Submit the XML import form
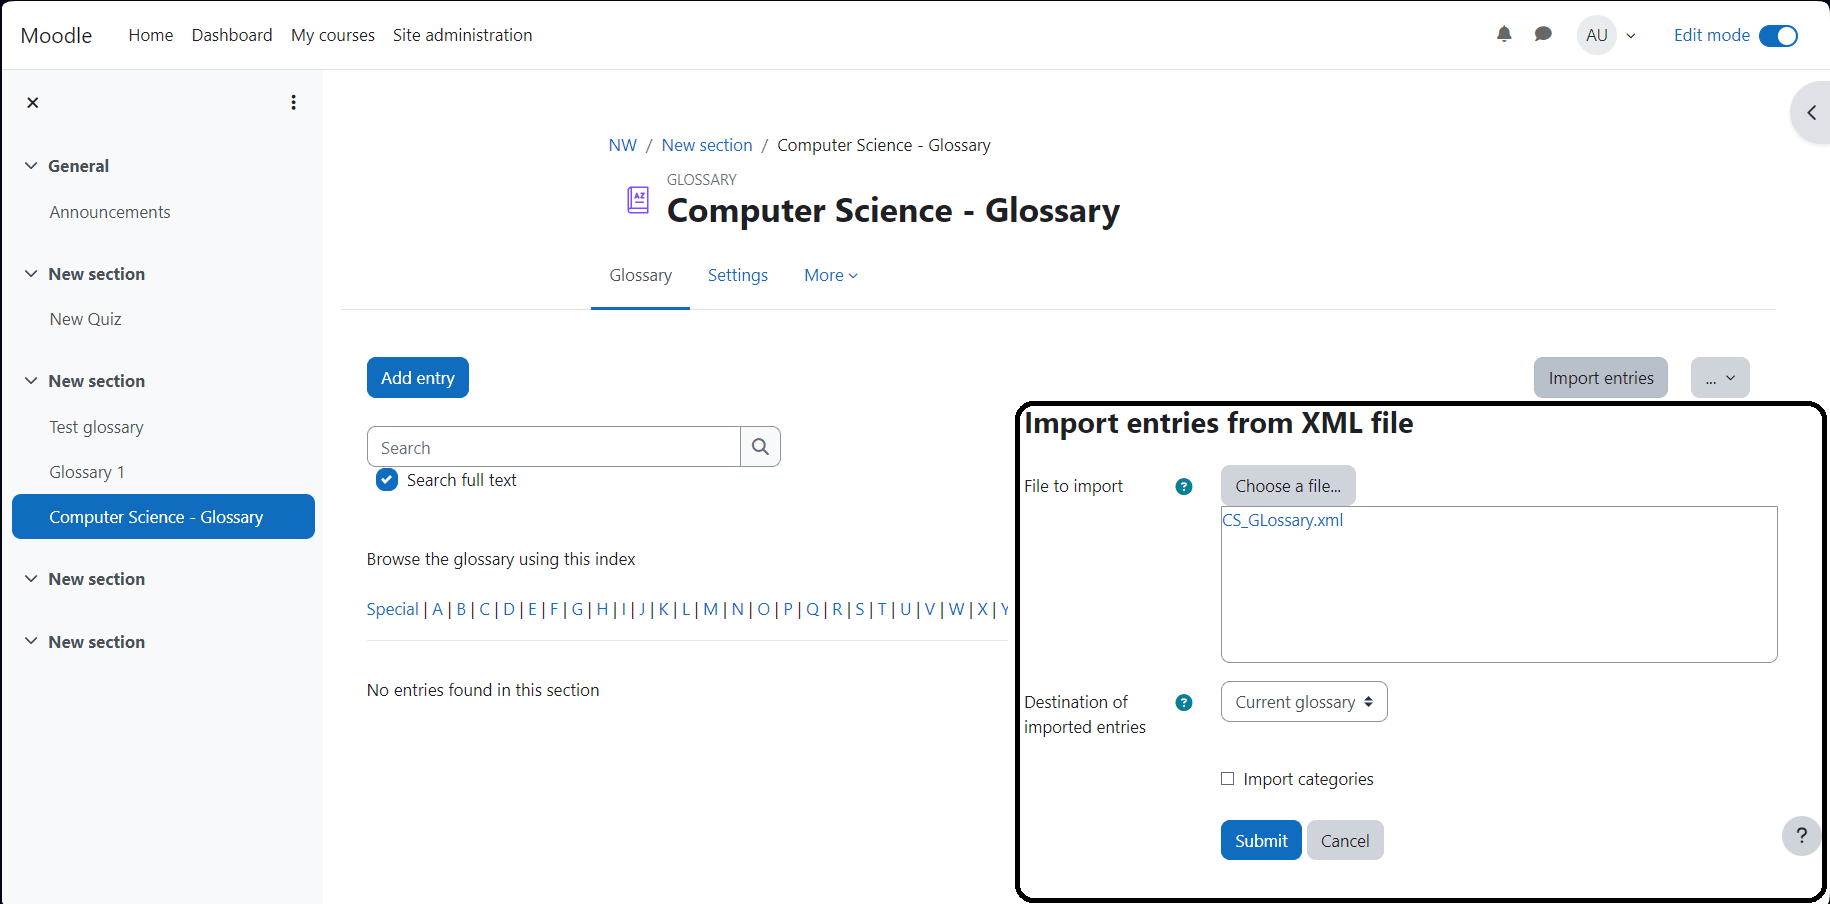Screen dimensions: 1830x904 [x=1261, y=841]
